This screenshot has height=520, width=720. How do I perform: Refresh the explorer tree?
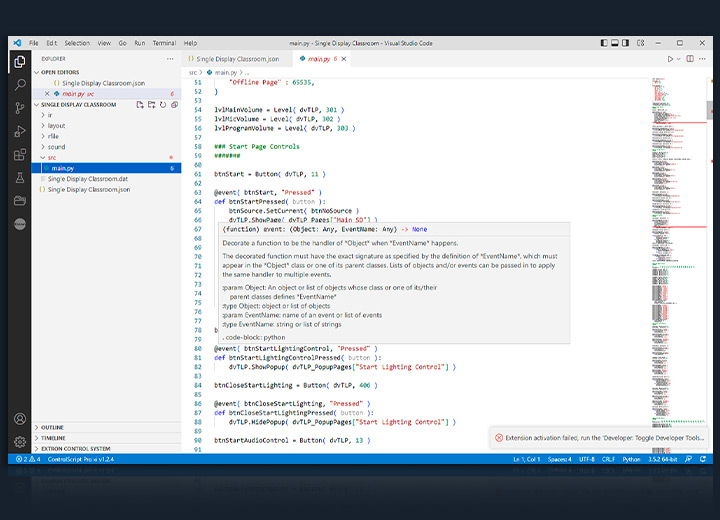tap(163, 105)
